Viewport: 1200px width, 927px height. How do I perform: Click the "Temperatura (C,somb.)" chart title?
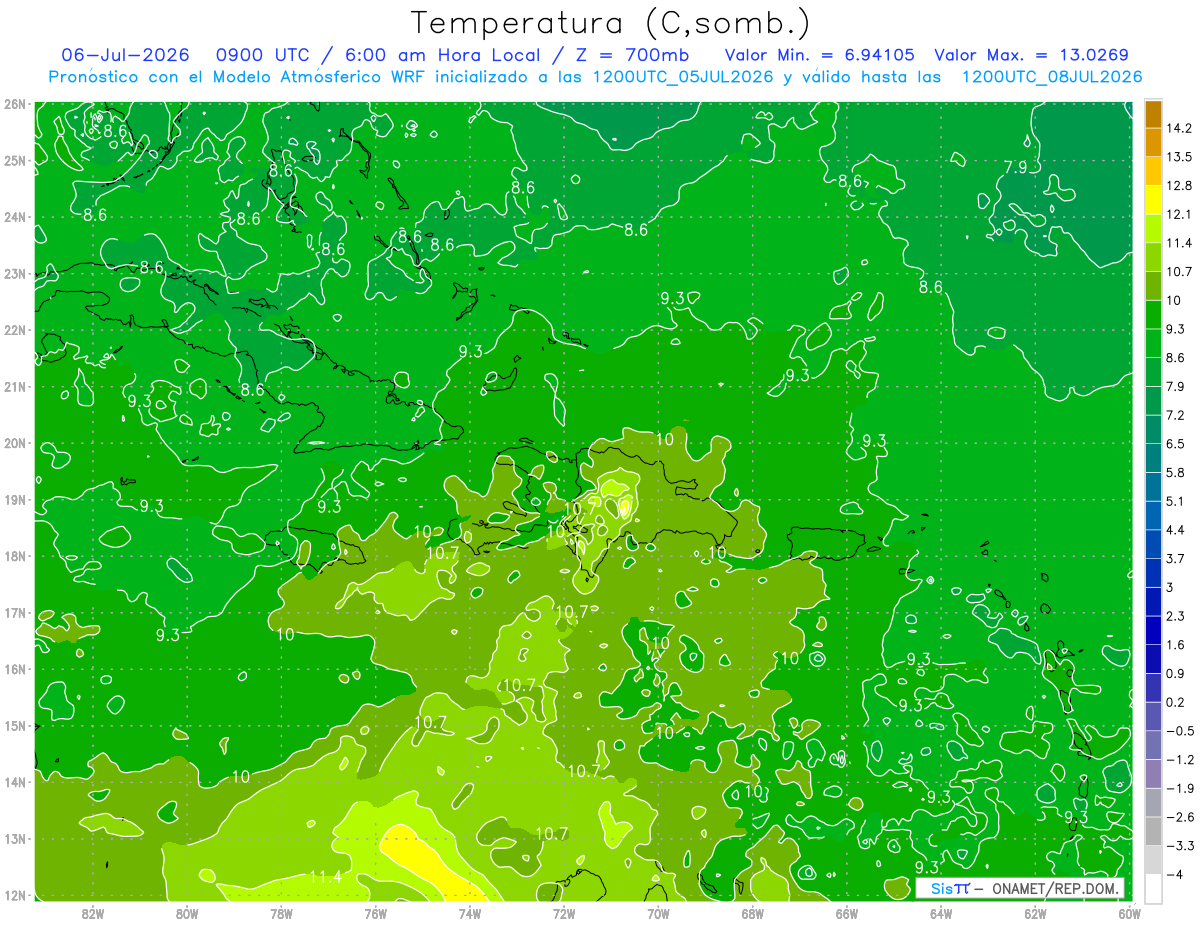(x=610, y=23)
